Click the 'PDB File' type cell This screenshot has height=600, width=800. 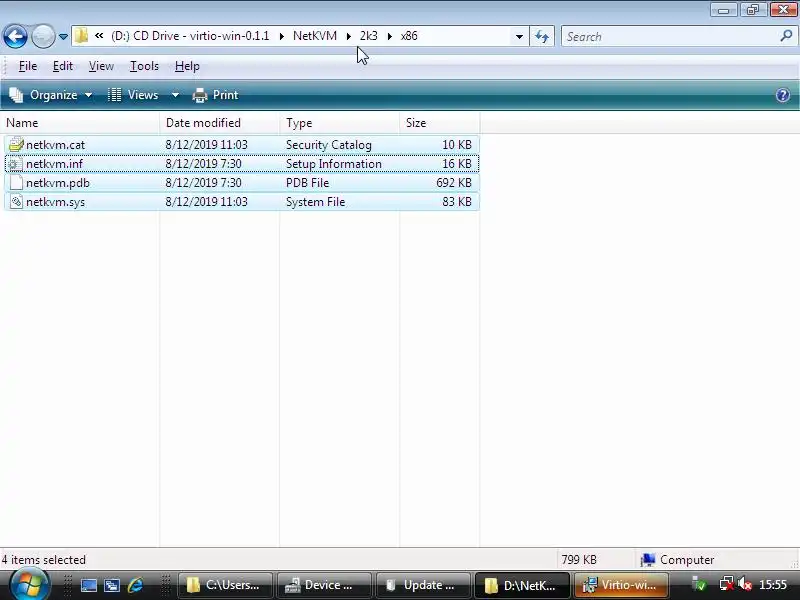(307, 183)
